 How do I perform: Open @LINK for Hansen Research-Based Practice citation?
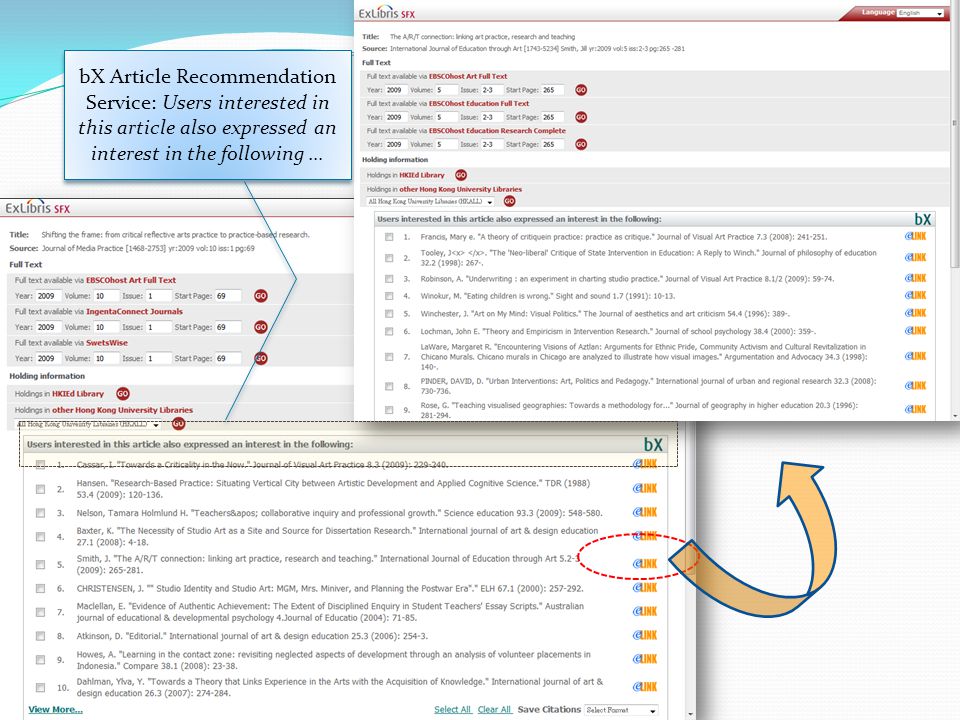pos(645,489)
